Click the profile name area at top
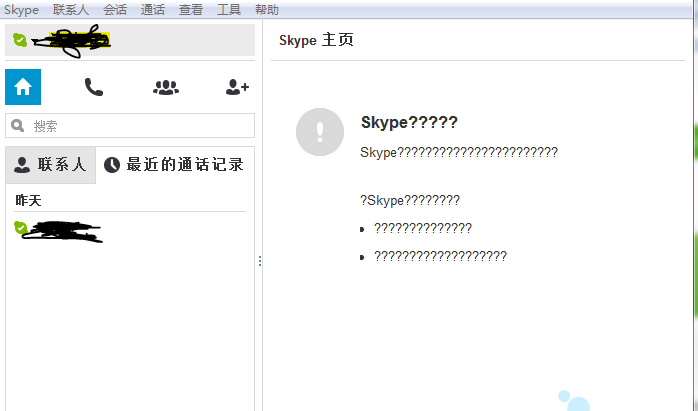Screen dimensions: 698x411 pyautogui.click(x=130, y=40)
